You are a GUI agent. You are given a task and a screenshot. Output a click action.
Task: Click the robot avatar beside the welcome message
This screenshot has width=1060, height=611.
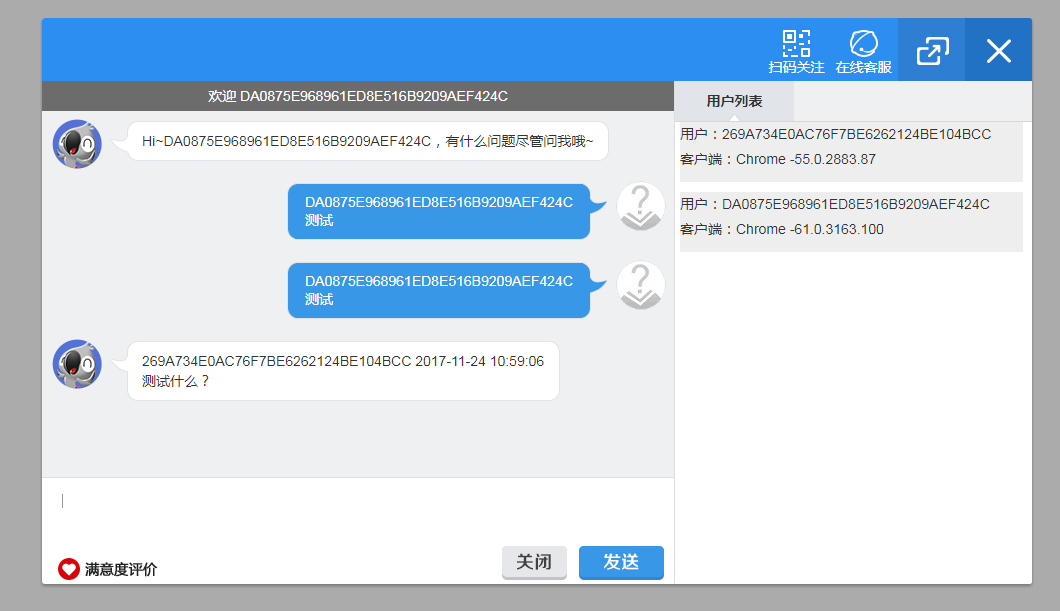[77, 142]
